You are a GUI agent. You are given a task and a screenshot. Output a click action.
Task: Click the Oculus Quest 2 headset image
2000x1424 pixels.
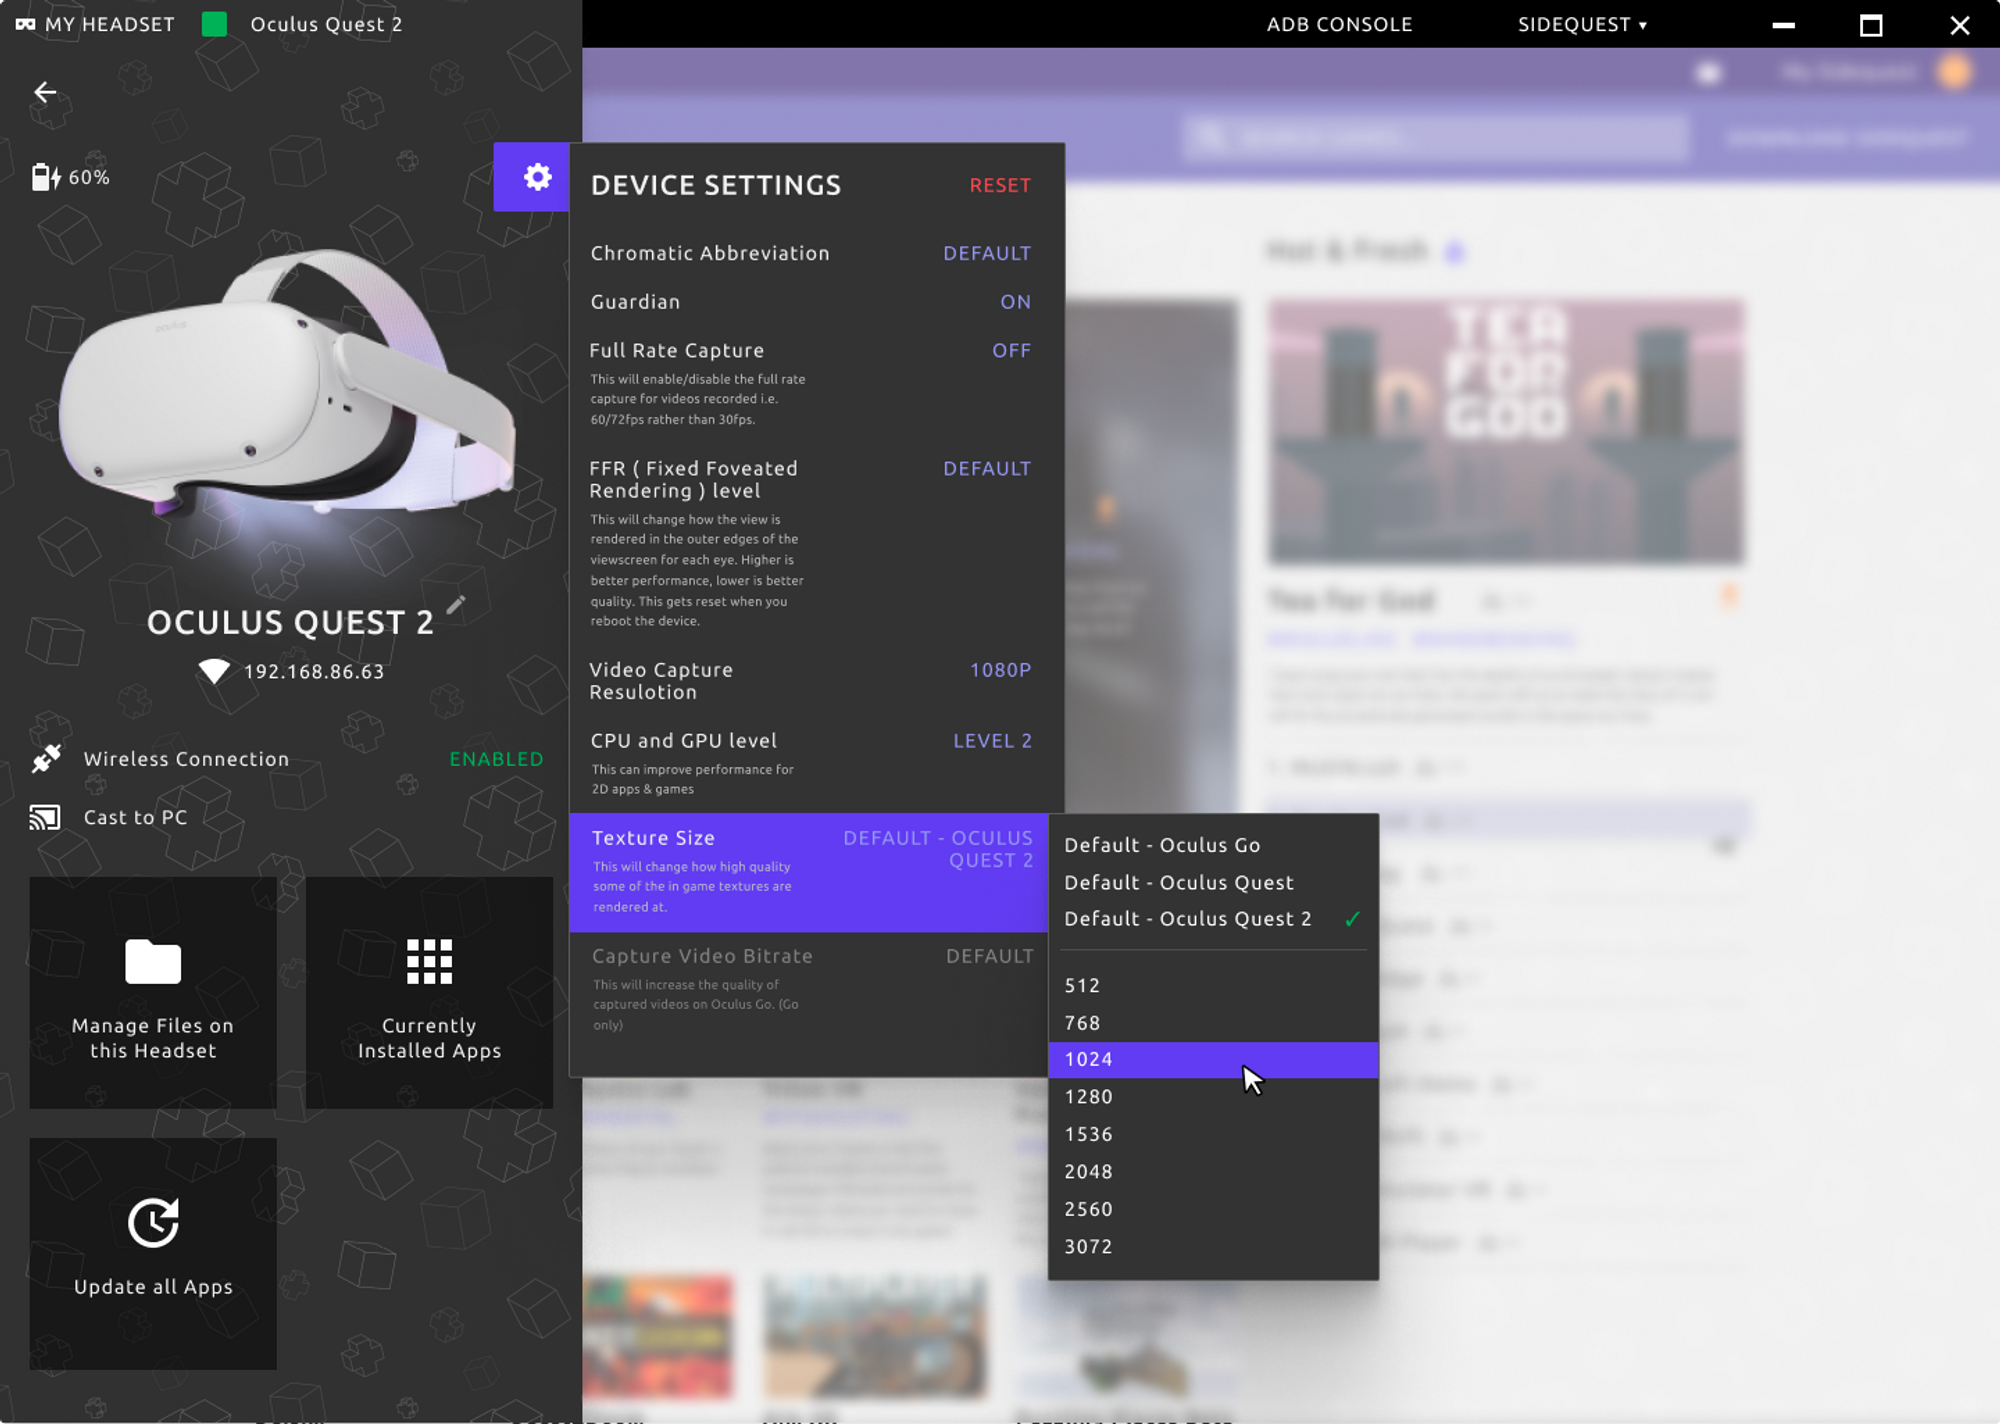(x=288, y=385)
